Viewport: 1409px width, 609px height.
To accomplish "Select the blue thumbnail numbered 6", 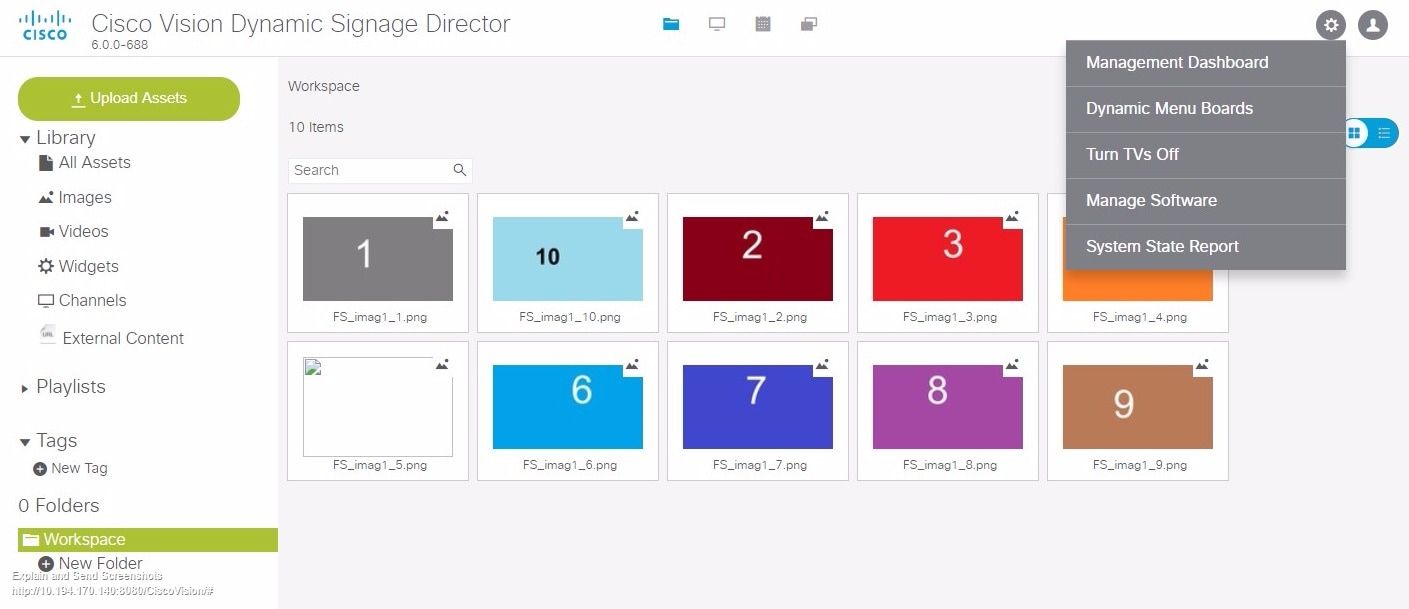I will point(568,407).
